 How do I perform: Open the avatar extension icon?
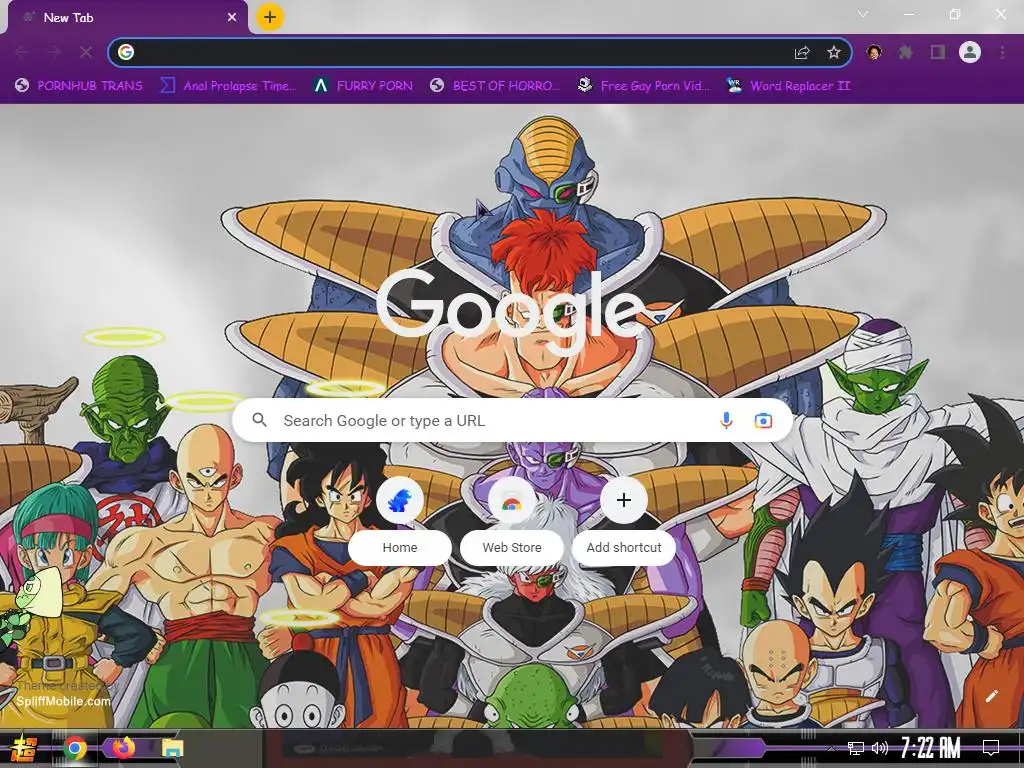pos(874,52)
